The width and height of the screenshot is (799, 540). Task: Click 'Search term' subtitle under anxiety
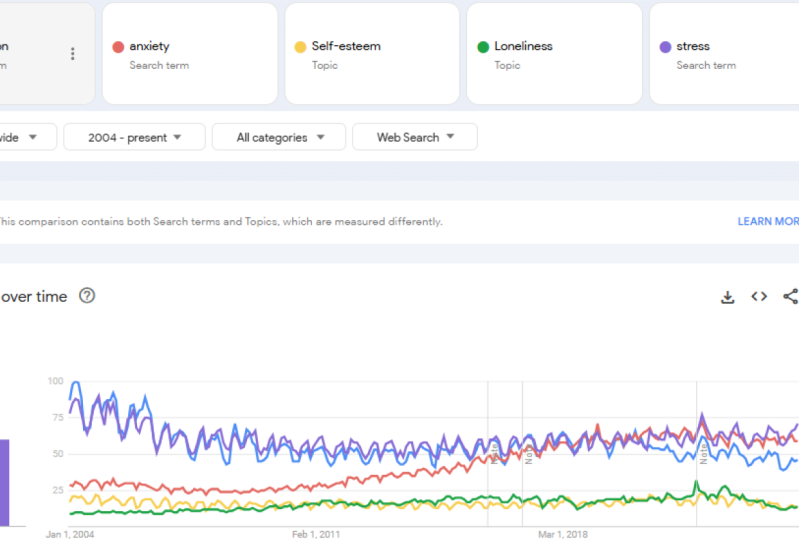click(x=159, y=65)
